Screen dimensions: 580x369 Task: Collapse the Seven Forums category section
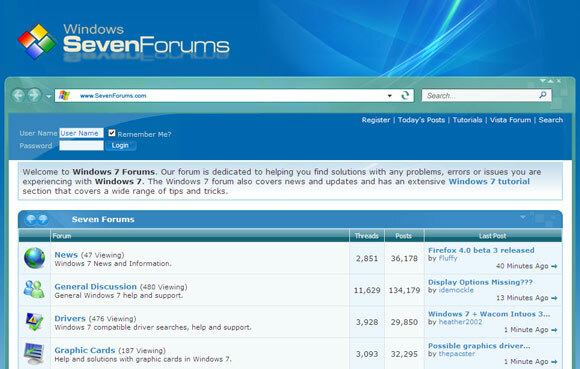[x=523, y=217]
